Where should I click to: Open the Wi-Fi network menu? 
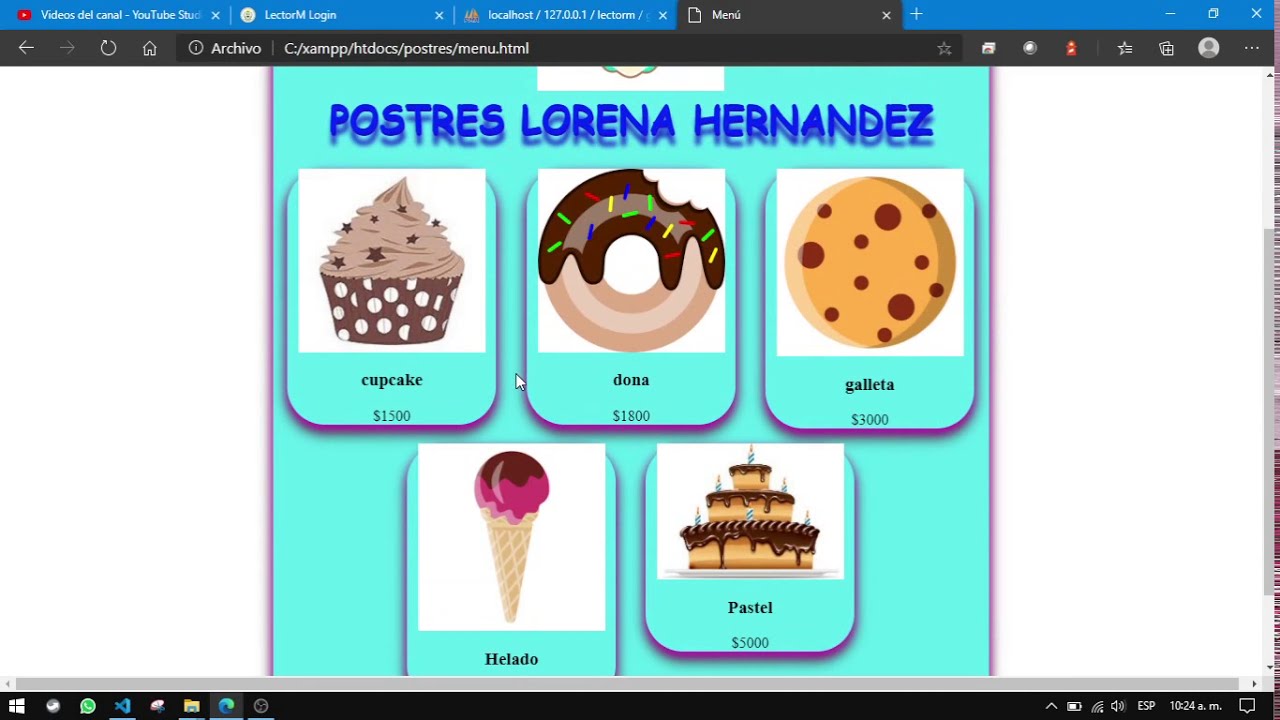1097,706
